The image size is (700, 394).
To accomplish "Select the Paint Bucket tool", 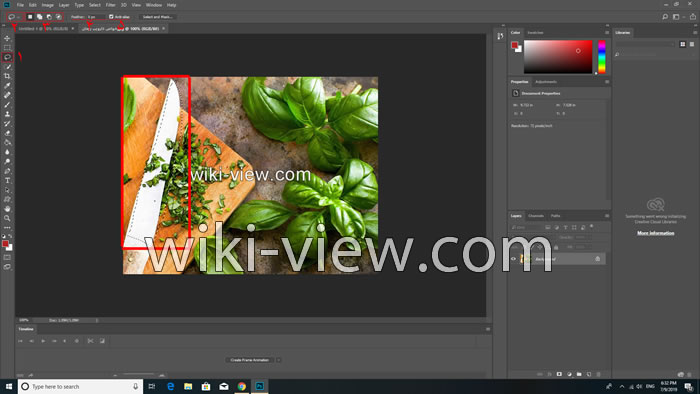I will click(7, 142).
